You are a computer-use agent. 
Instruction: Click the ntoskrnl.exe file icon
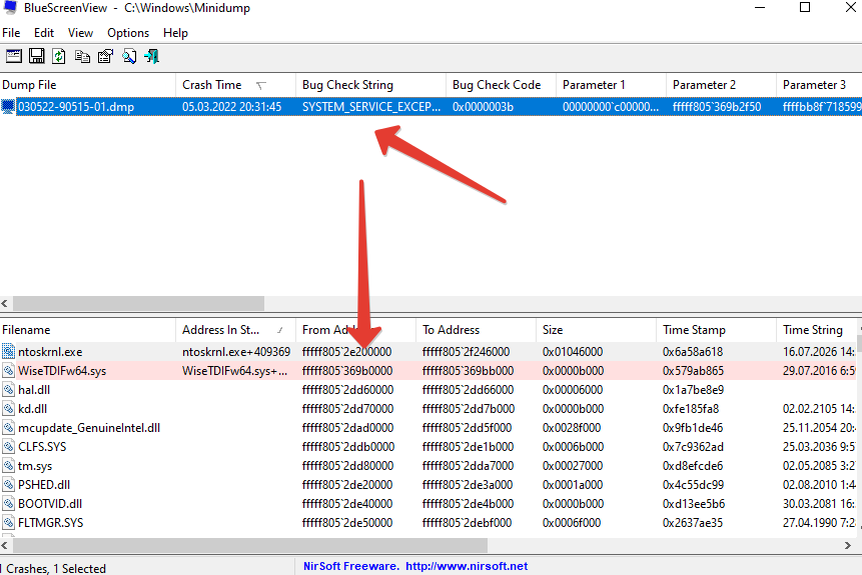[8, 351]
